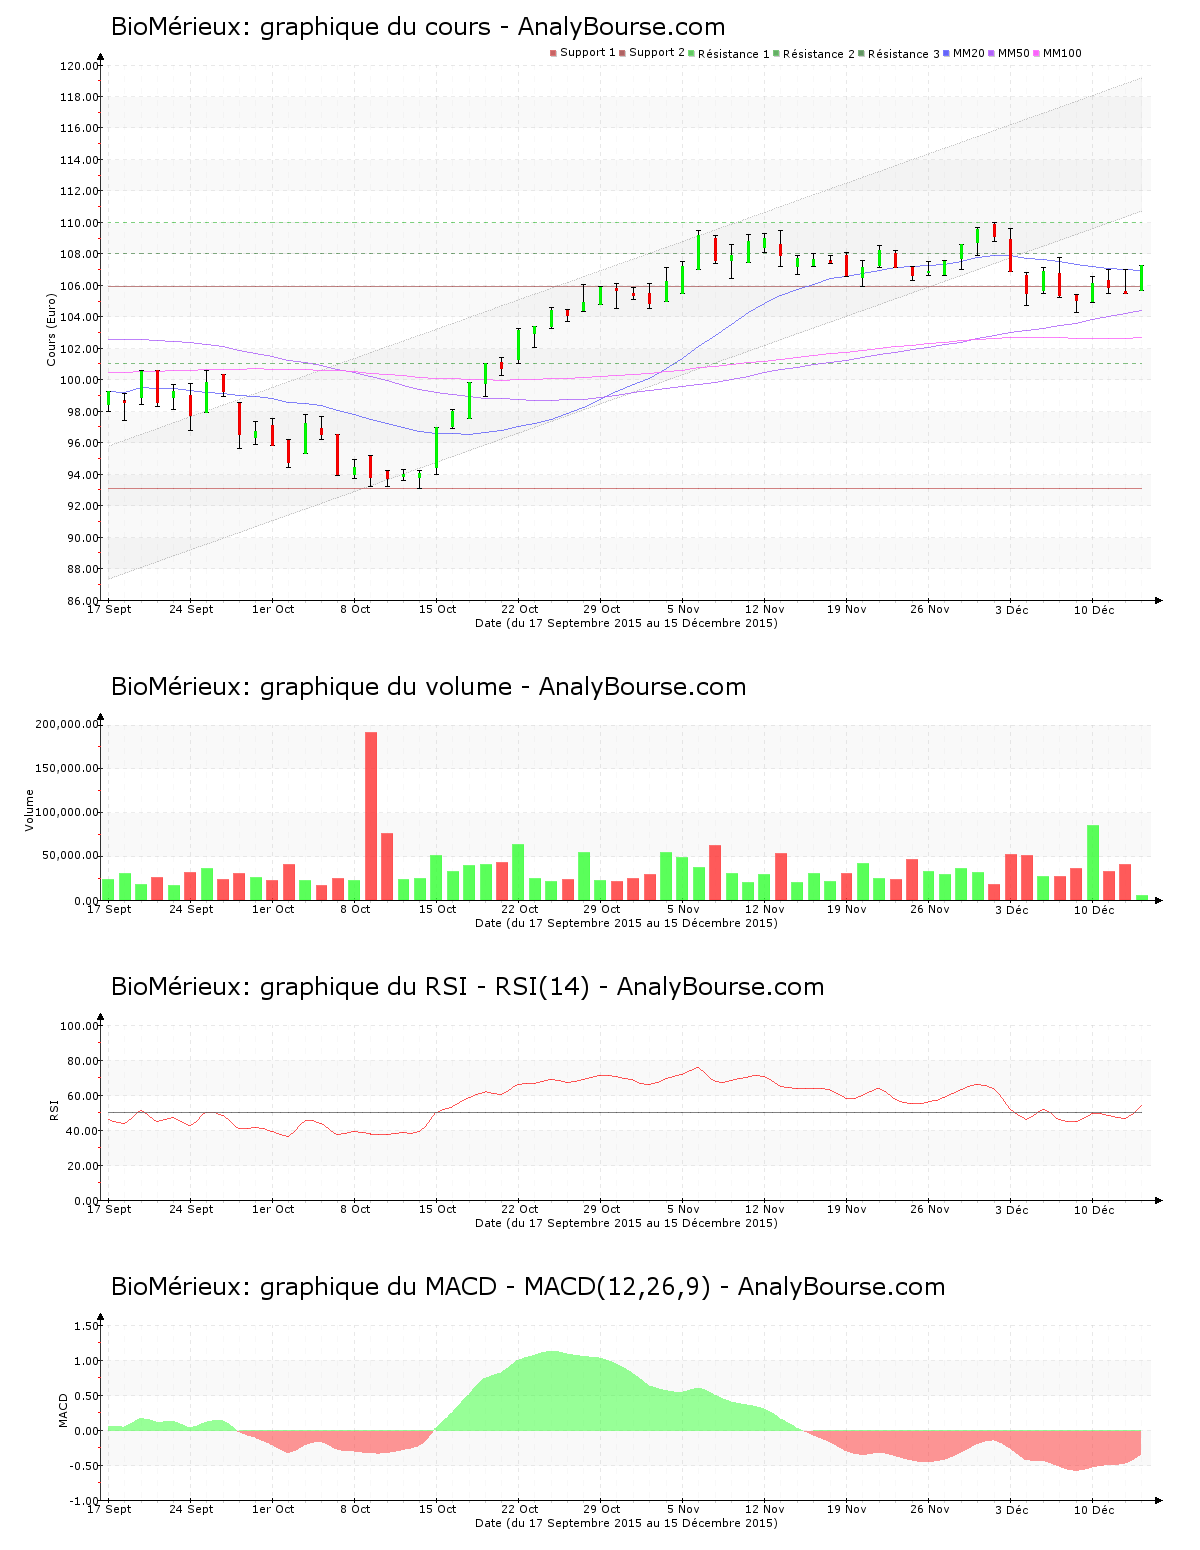
Task: Click the tallest red volume bar near 8 Oct
Action: (x=371, y=816)
